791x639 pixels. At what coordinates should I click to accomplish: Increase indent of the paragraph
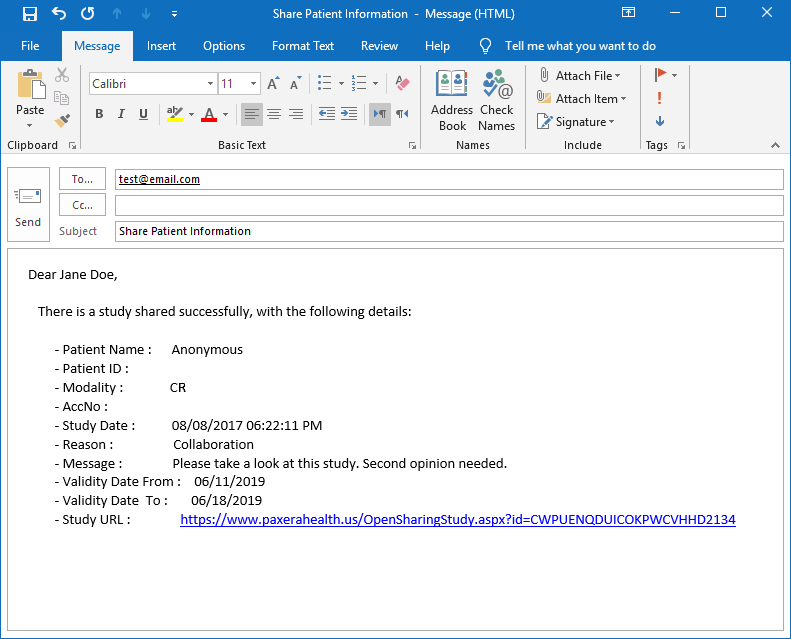[x=348, y=114]
